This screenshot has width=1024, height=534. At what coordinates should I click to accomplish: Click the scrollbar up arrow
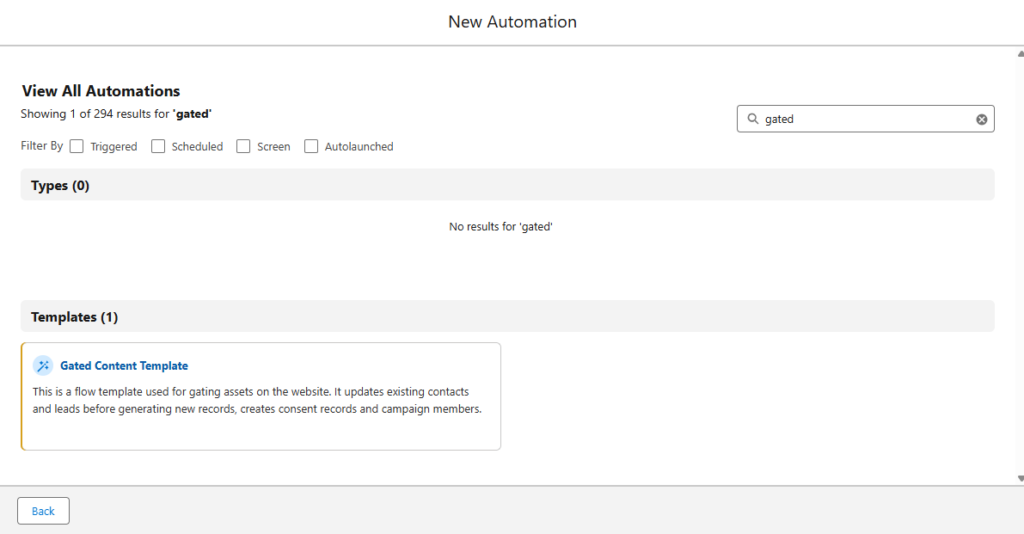(1018, 53)
